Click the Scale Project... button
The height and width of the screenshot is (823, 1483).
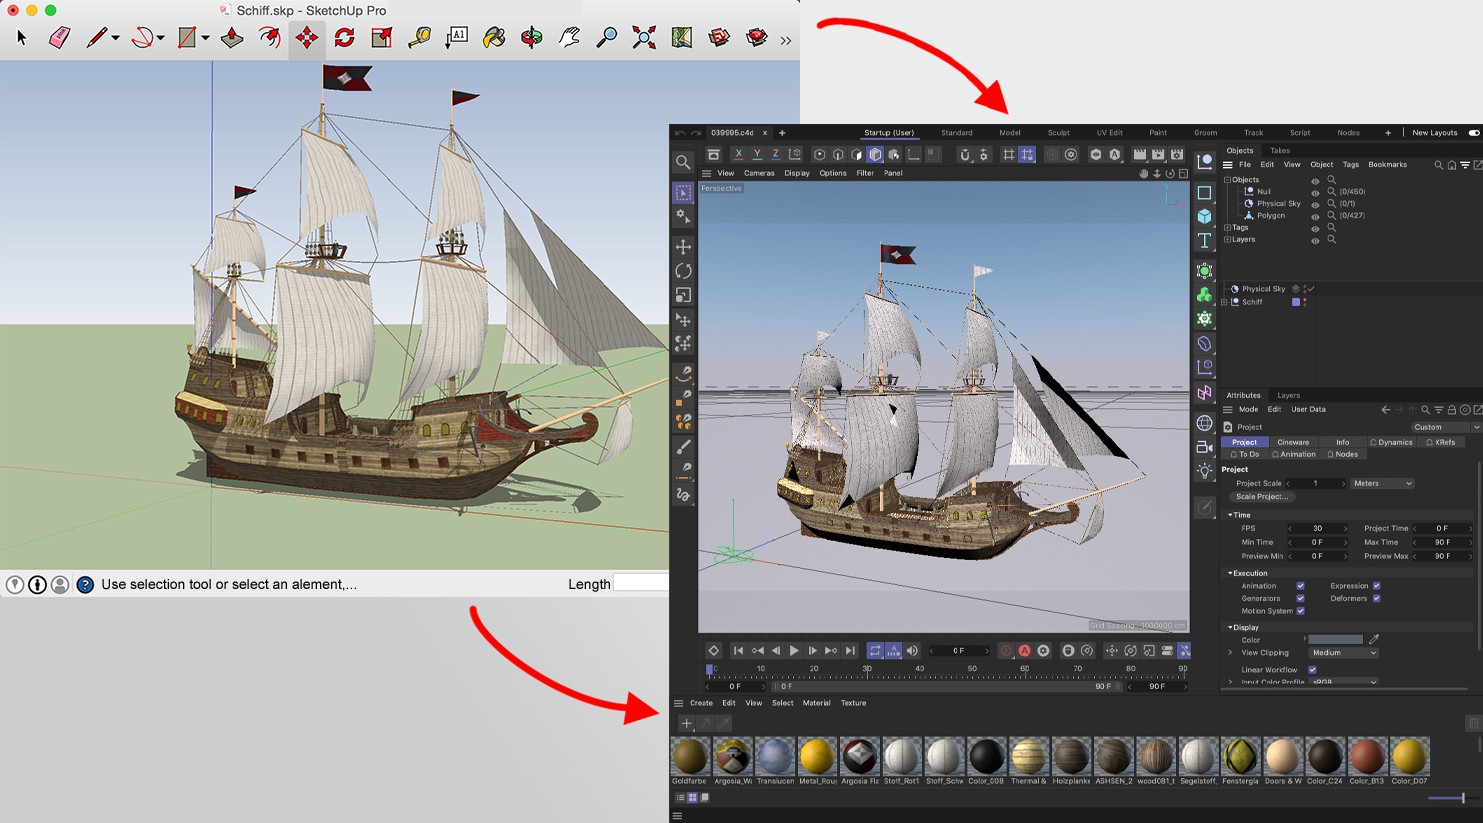[1262, 497]
